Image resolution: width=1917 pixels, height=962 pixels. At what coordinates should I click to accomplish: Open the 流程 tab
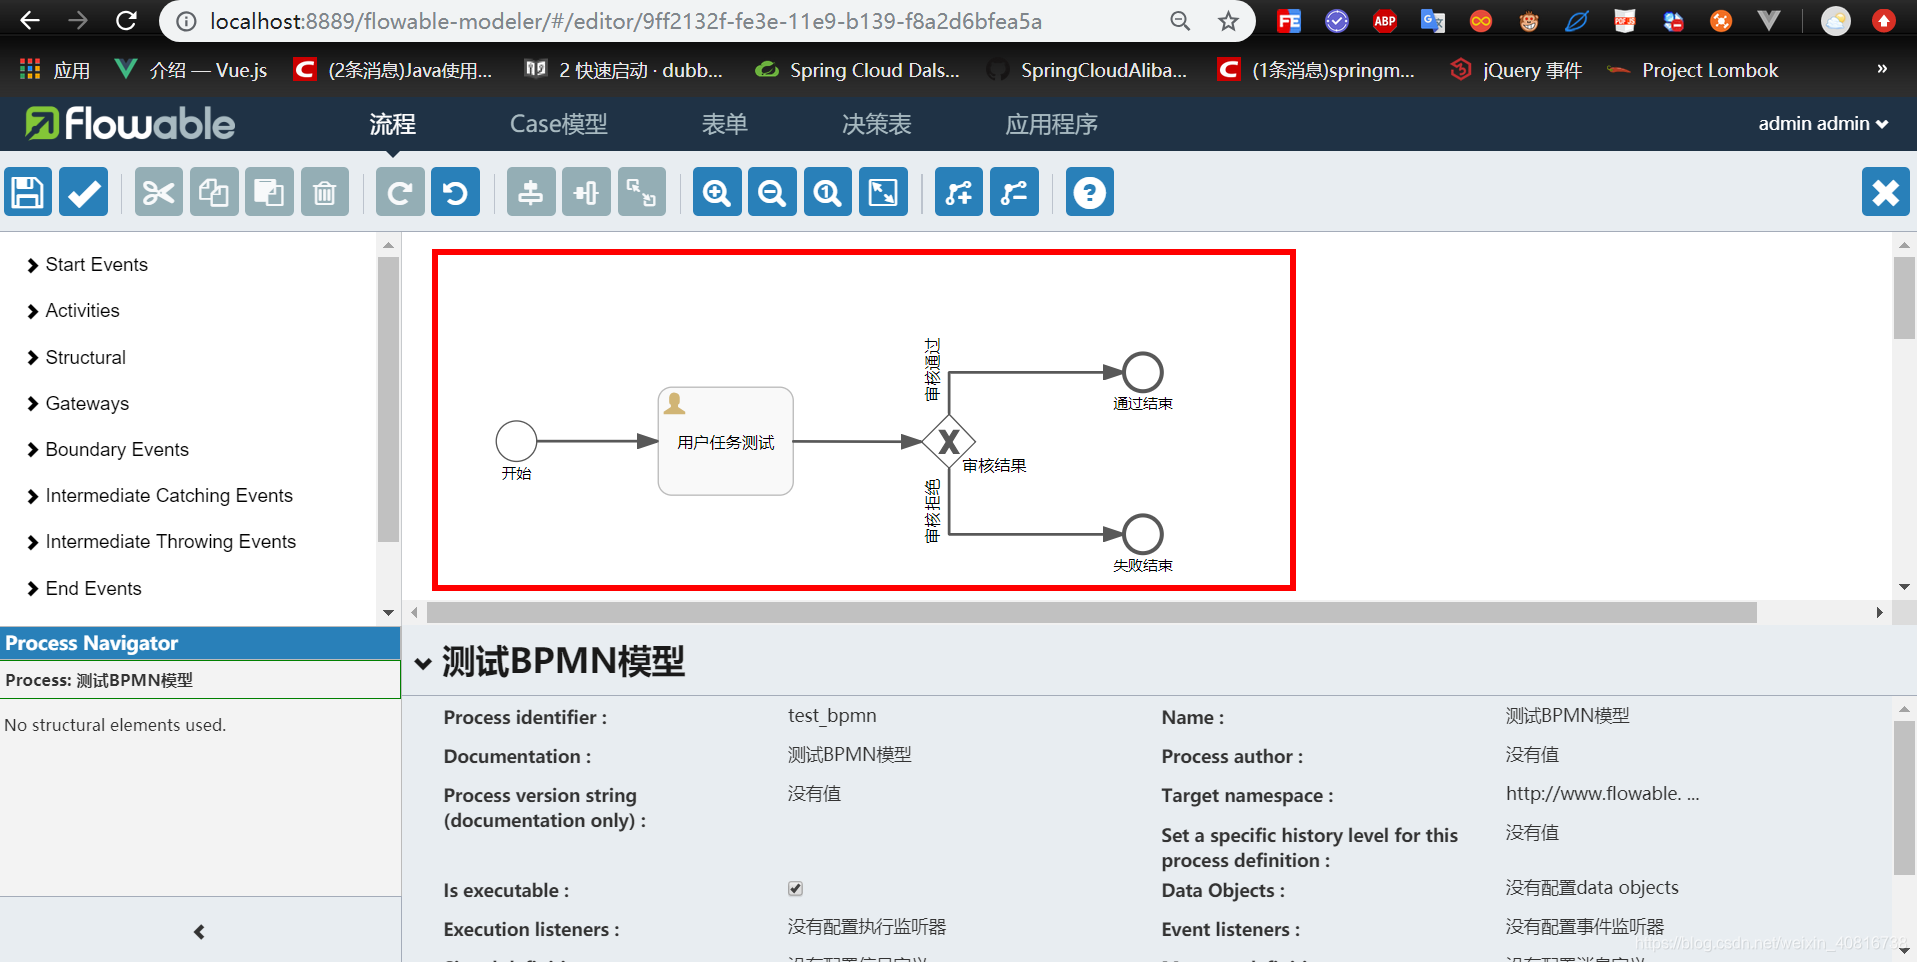[x=392, y=124]
